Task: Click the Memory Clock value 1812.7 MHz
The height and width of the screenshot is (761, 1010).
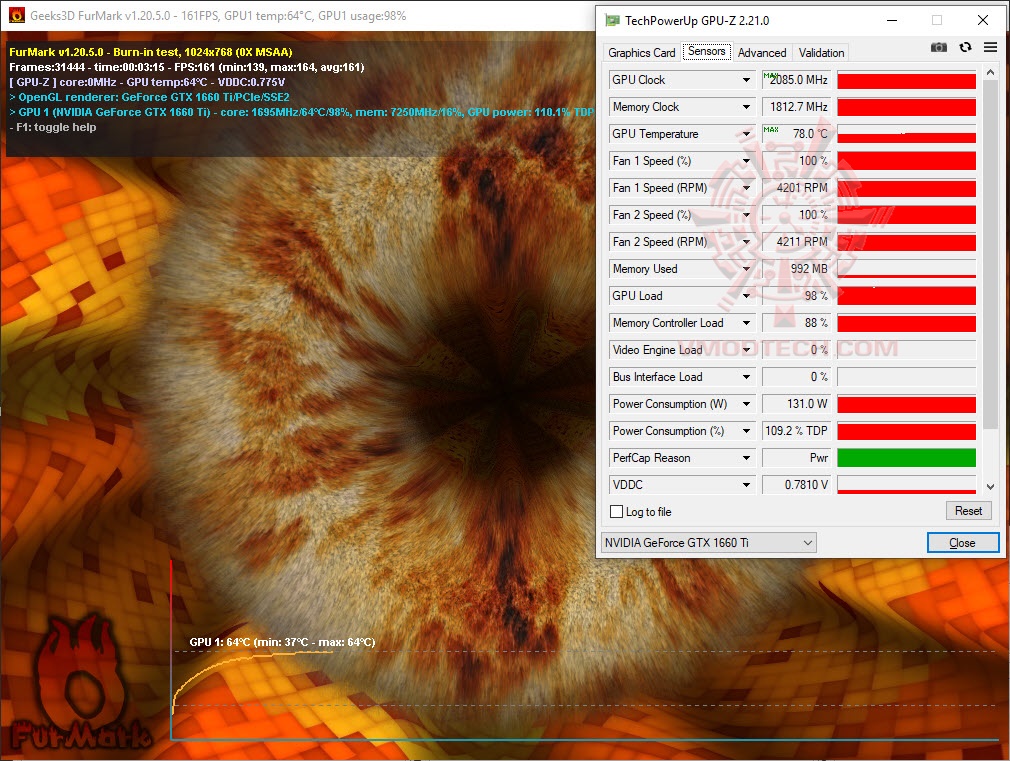Action: [x=796, y=107]
